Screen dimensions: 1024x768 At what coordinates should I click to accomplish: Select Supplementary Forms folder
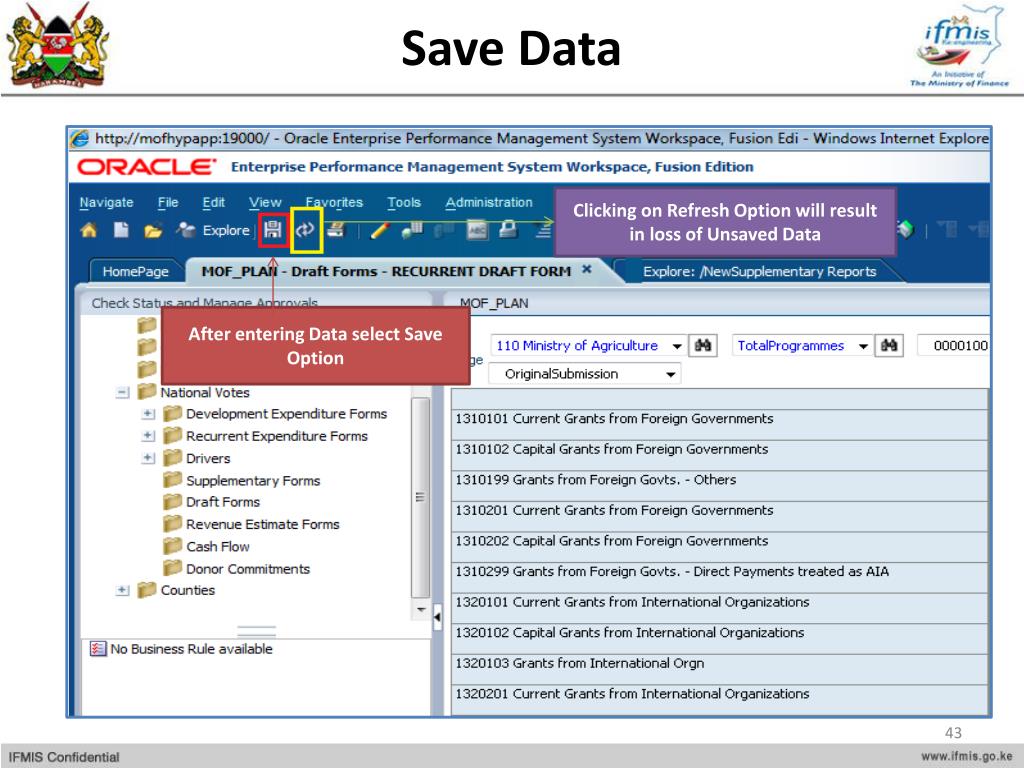click(x=253, y=481)
